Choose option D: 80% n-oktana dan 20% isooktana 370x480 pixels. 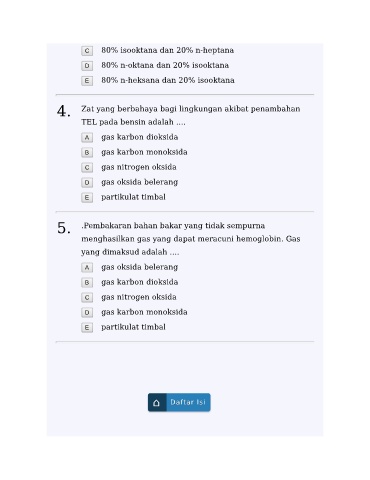(x=87, y=66)
